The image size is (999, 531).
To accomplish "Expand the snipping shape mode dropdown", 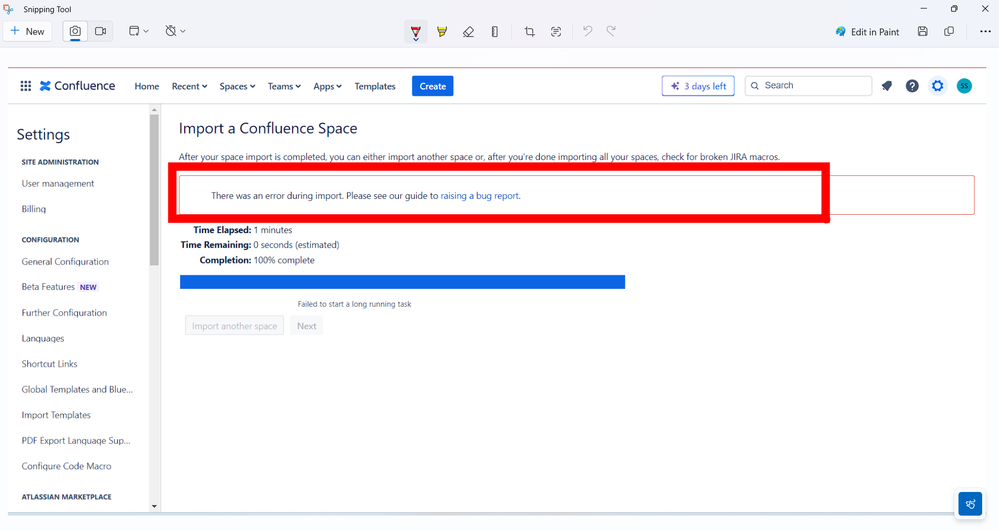I will [138, 31].
